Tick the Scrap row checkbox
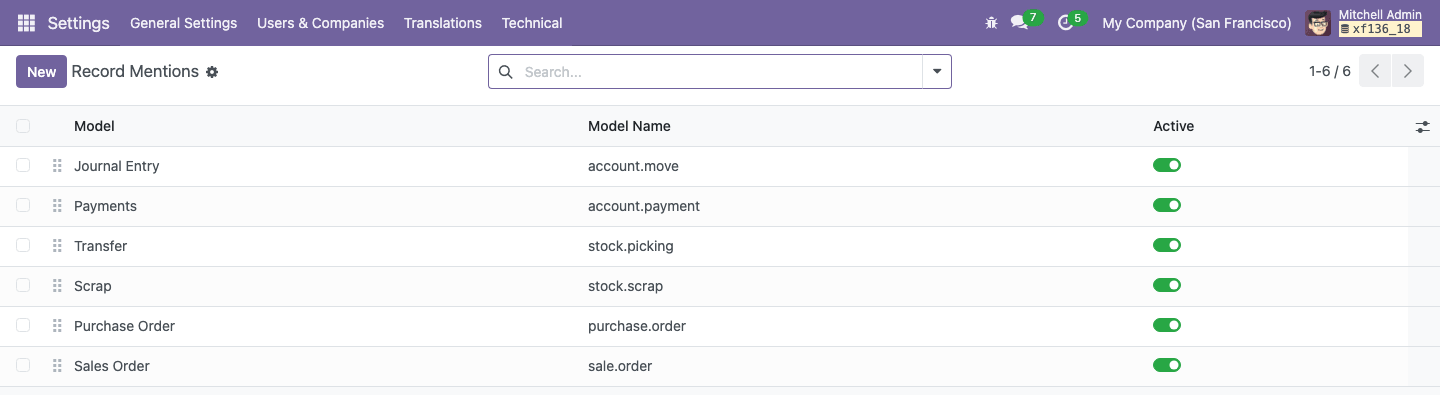Image resolution: width=1440 pixels, height=395 pixels. point(23,286)
